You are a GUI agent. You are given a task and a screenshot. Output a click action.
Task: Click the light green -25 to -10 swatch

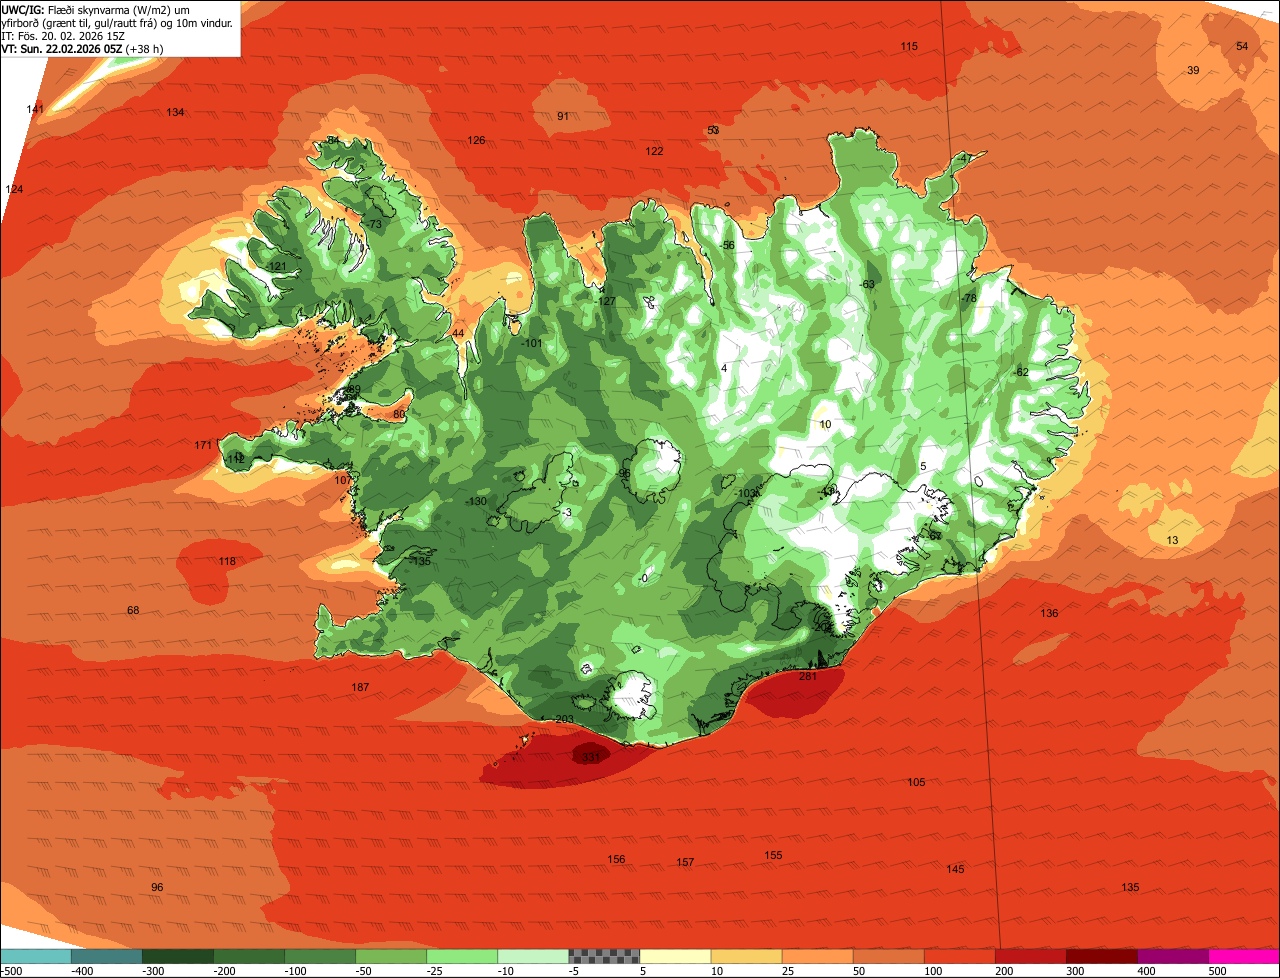click(462, 956)
